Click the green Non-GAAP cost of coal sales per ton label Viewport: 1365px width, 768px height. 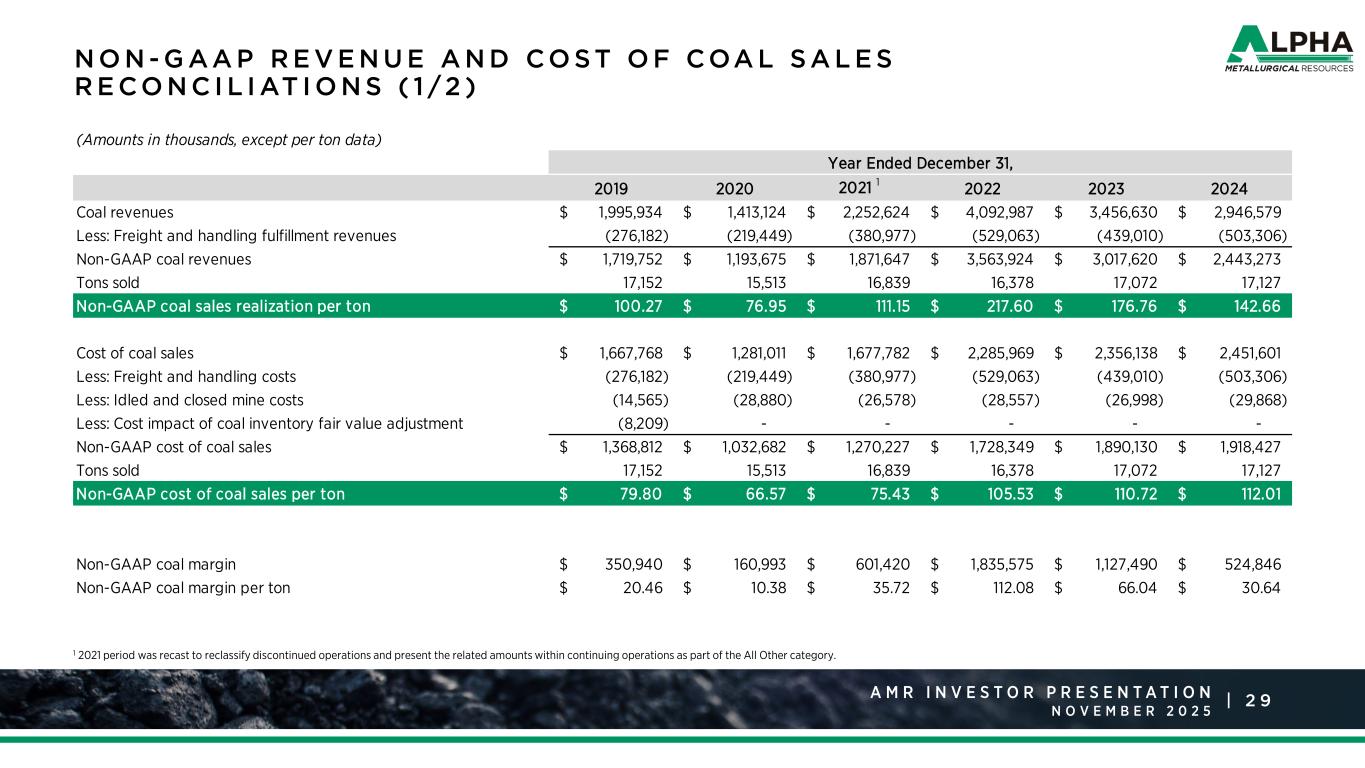click(207, 493)
